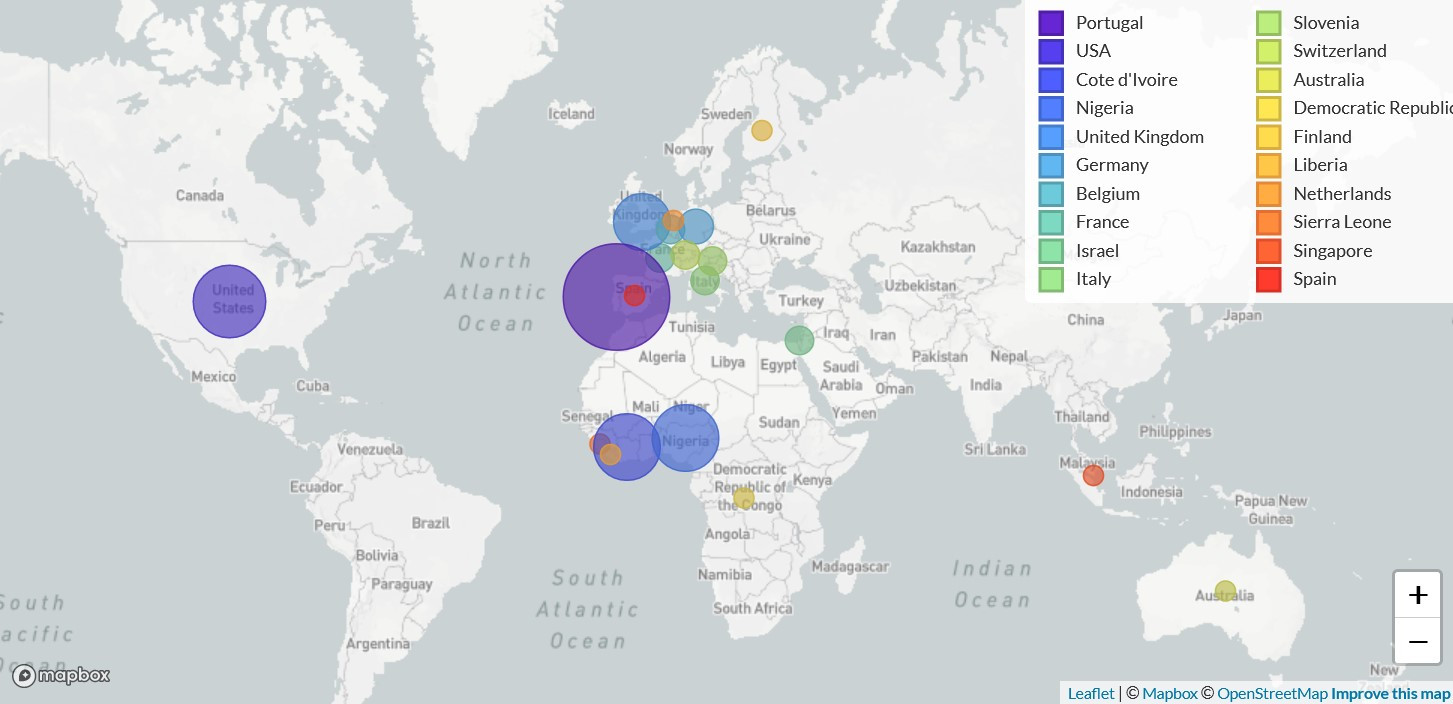Open the Leaflet attribution link
Image resolution: width=1453 pixels, height=704 pixels.
1090,693
